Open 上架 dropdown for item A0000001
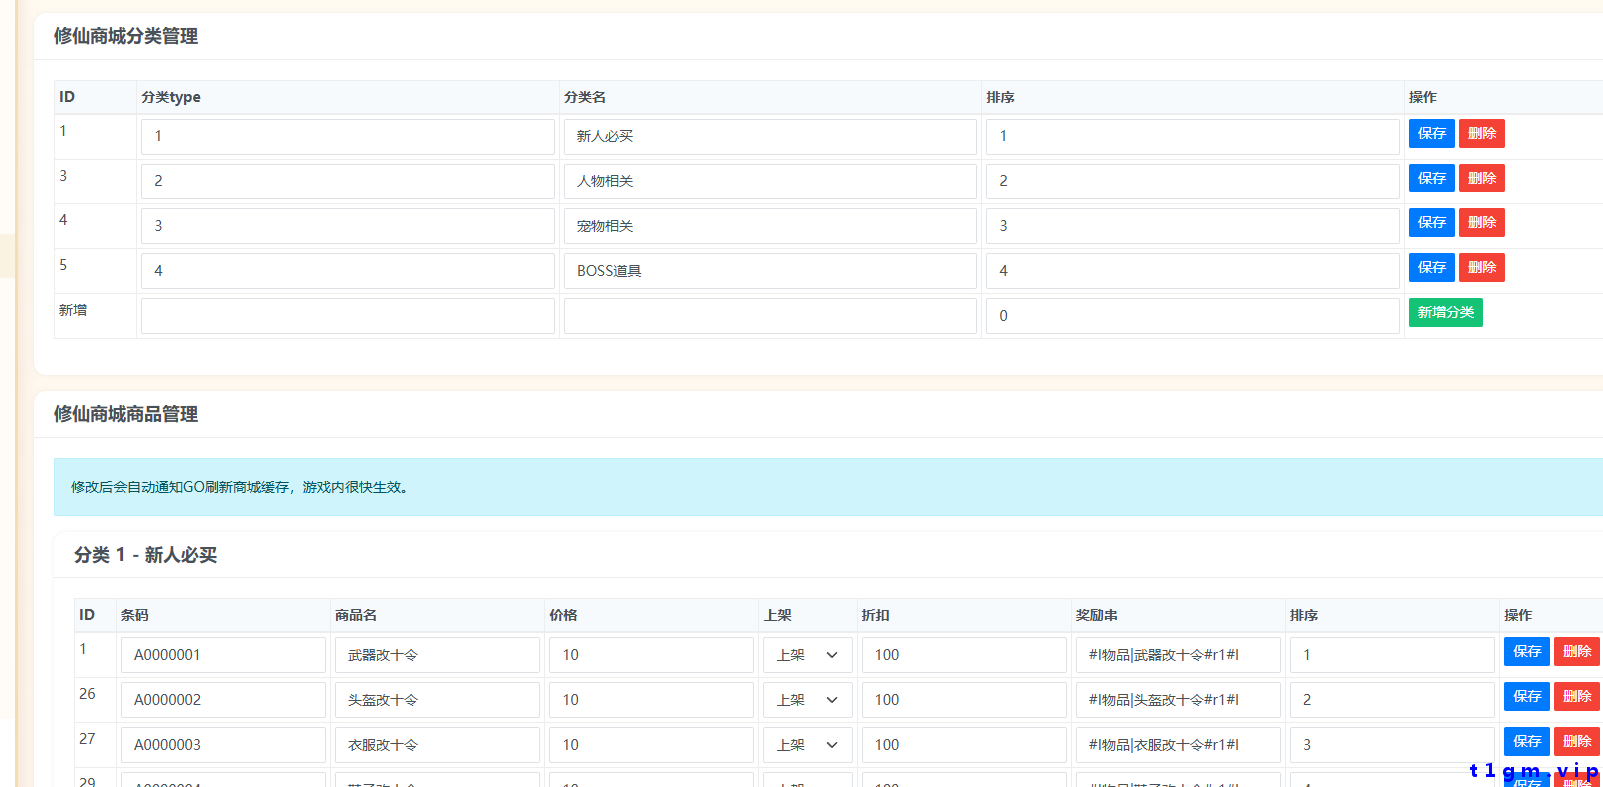The height and width of the screenshot is (787, 1603). point(808,655)
